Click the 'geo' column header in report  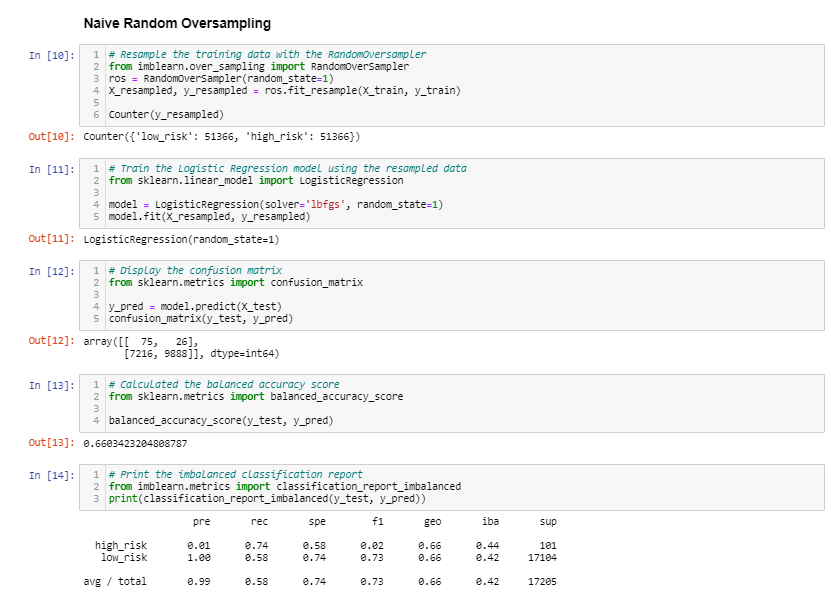(x=432, y=522)
